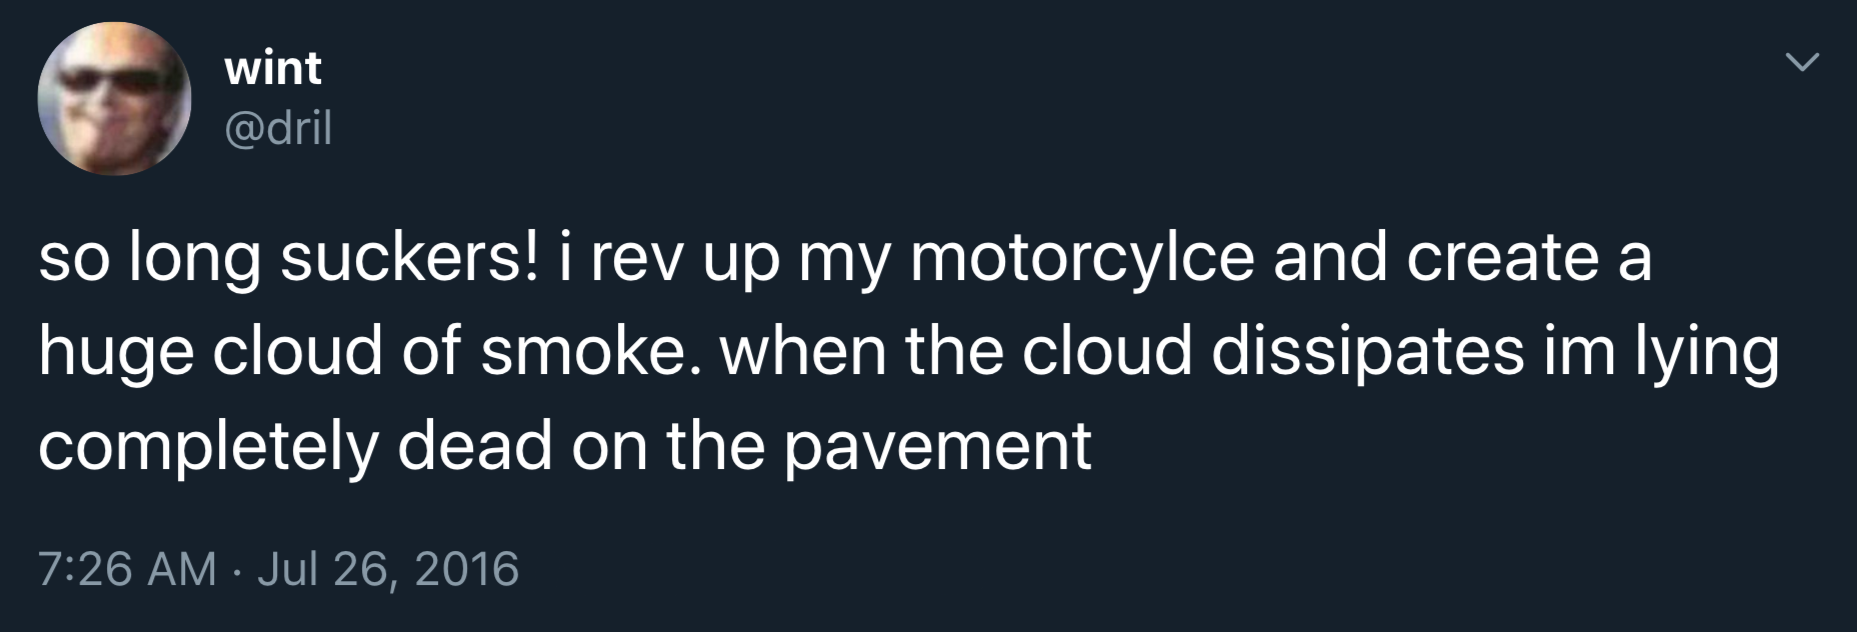Screen dimensions: 1857x632
Task: Click the Jul 26, 2016 date
Action: point(389,569)
